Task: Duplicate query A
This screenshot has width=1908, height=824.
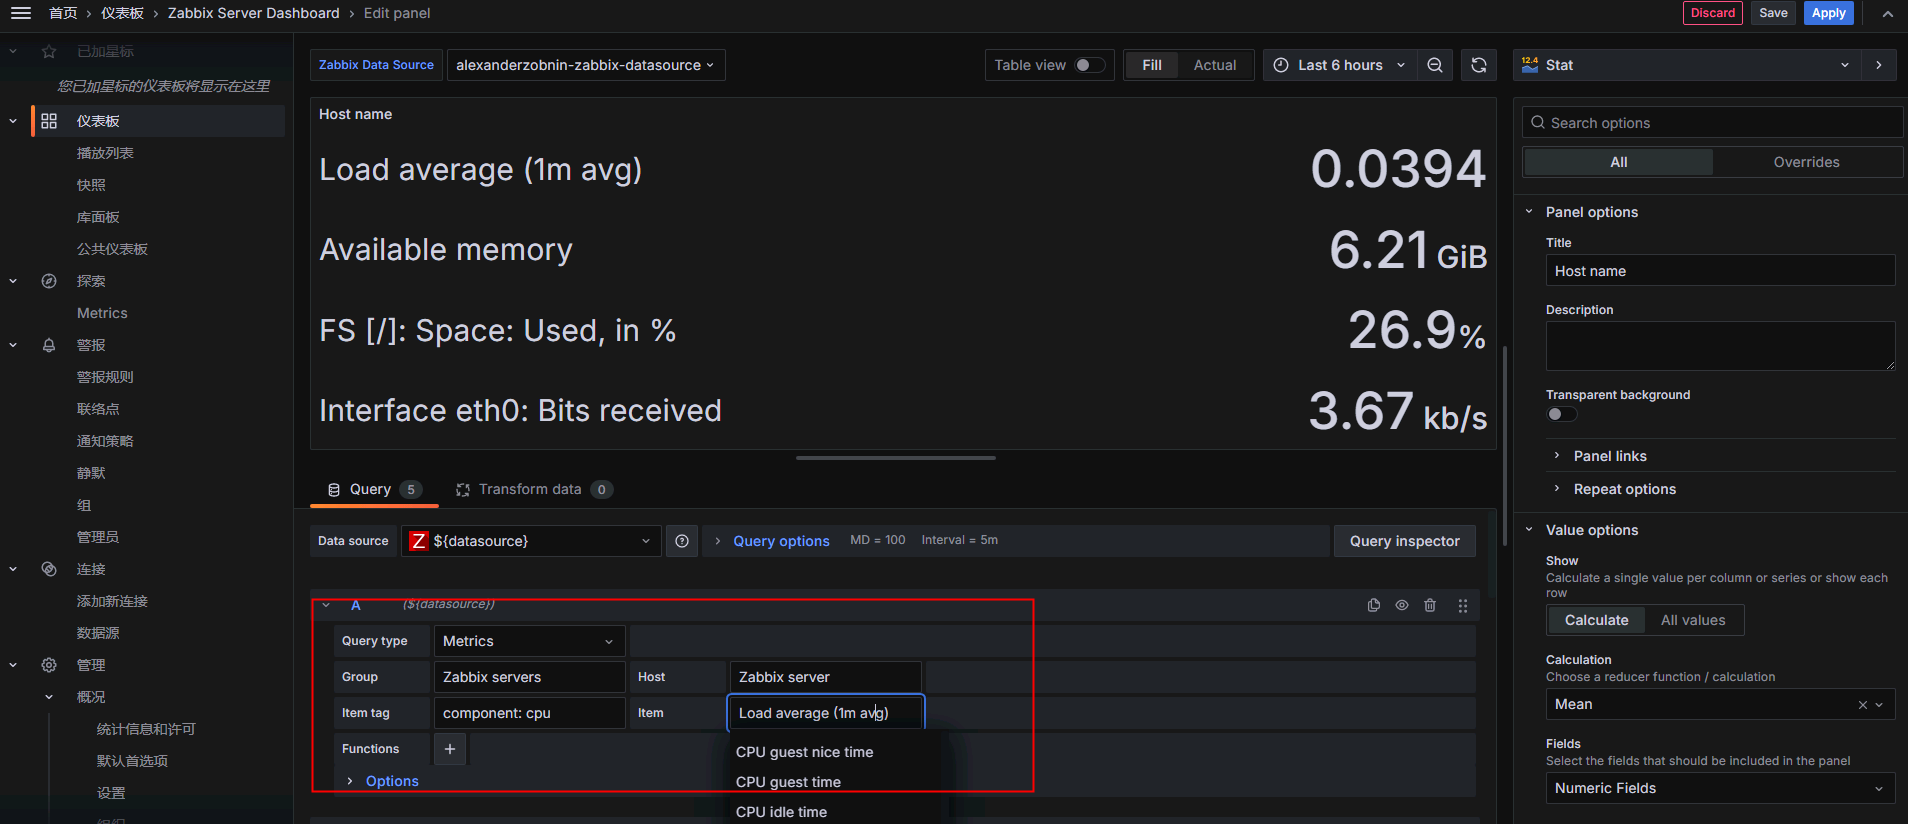Action: pos(1374,605)
